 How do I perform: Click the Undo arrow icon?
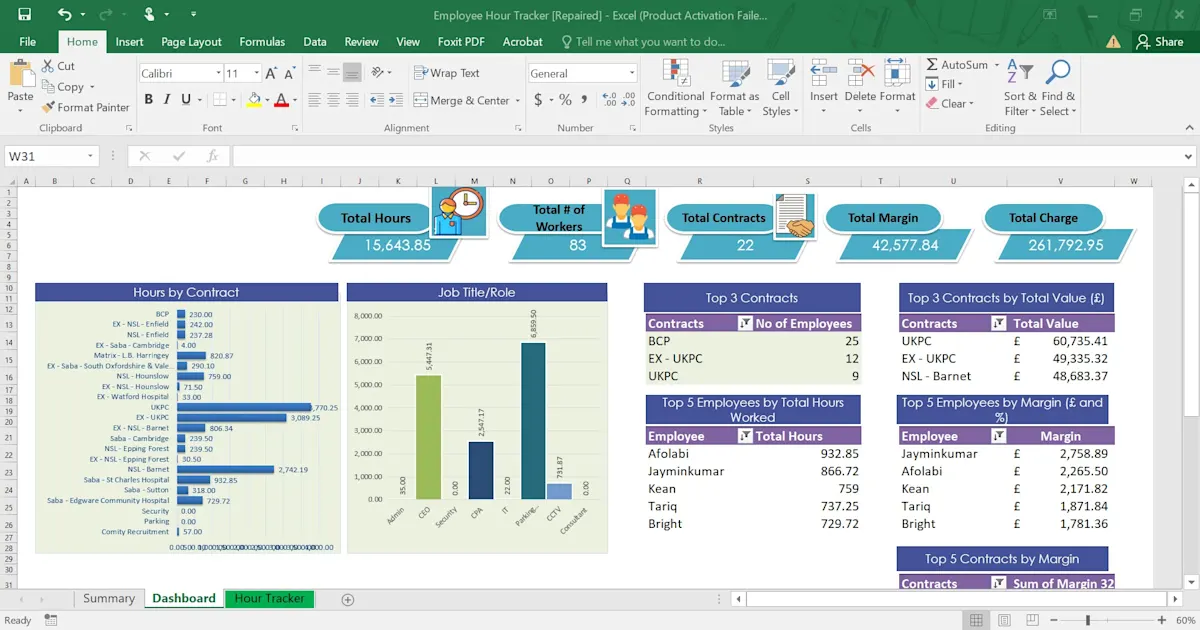(64, 14)
